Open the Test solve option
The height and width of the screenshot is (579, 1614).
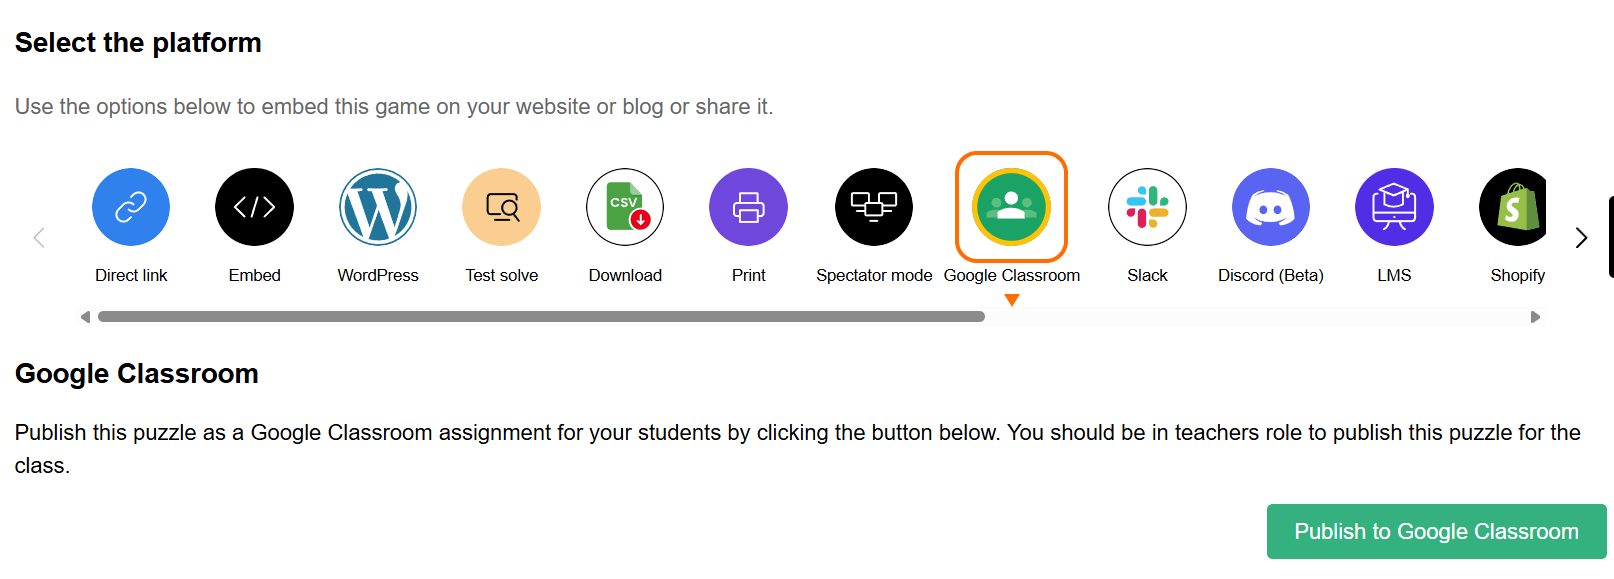[501, 207]
